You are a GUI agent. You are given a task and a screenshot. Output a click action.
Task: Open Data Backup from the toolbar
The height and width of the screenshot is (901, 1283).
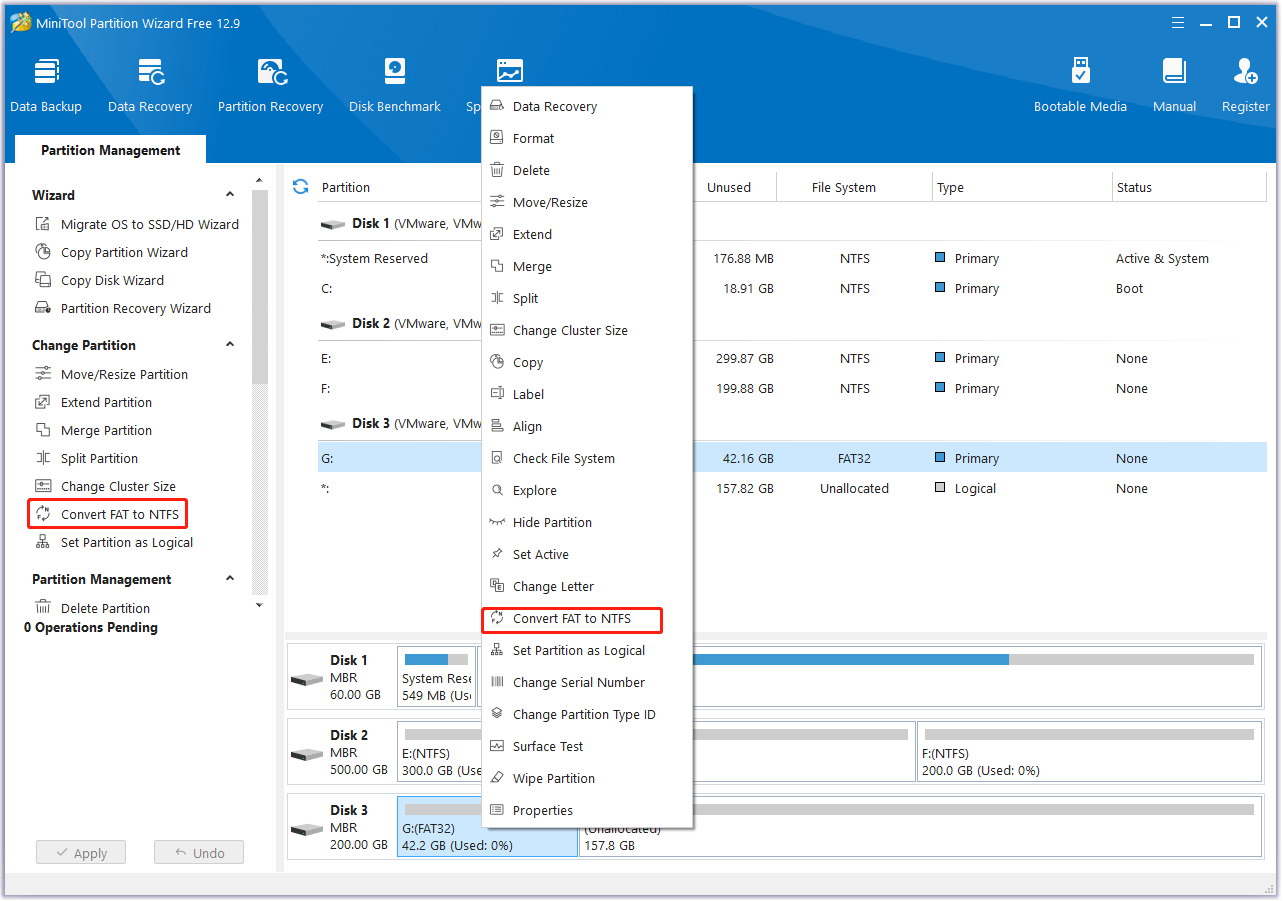46,85
